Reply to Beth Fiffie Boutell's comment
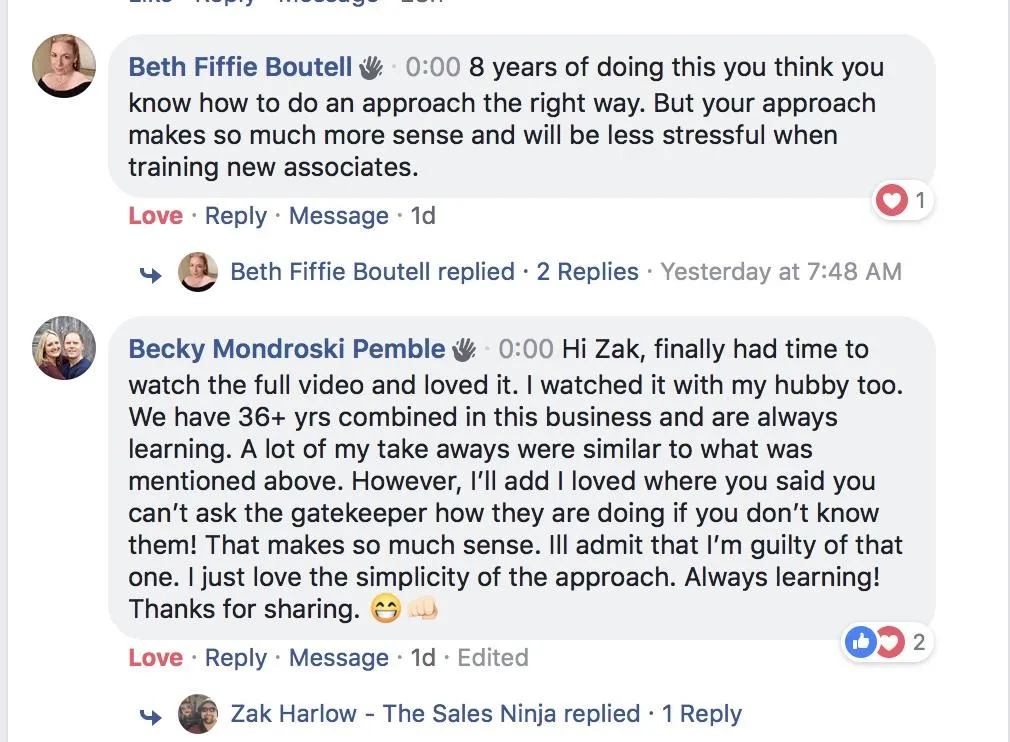This screenshot has width=1010, height=742. (x=236, y=216)
